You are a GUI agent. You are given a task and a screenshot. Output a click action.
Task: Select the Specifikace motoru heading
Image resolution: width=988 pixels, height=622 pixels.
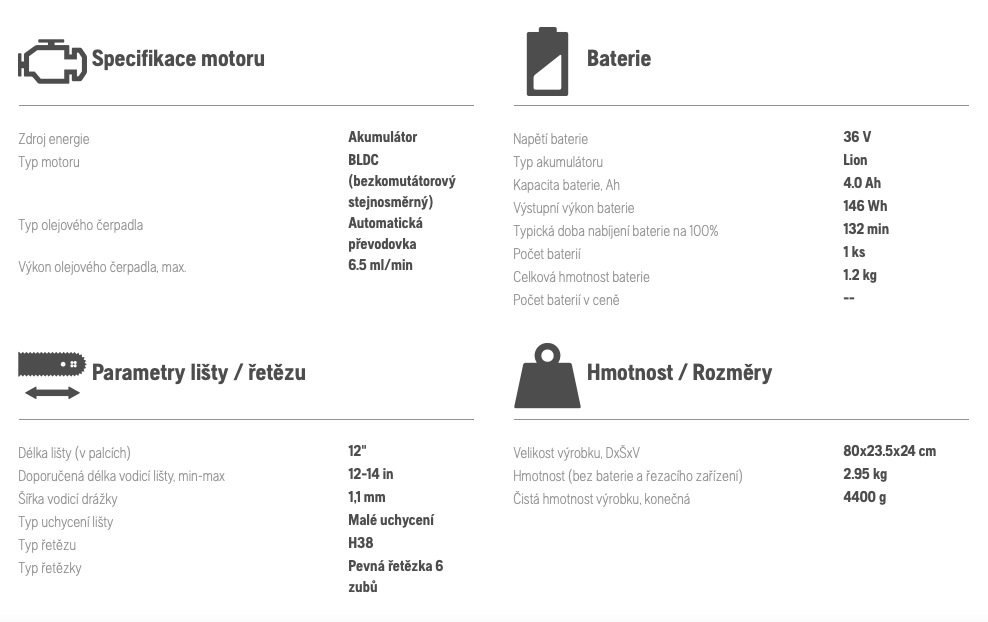pyautogui.click(x=178, y=59)
